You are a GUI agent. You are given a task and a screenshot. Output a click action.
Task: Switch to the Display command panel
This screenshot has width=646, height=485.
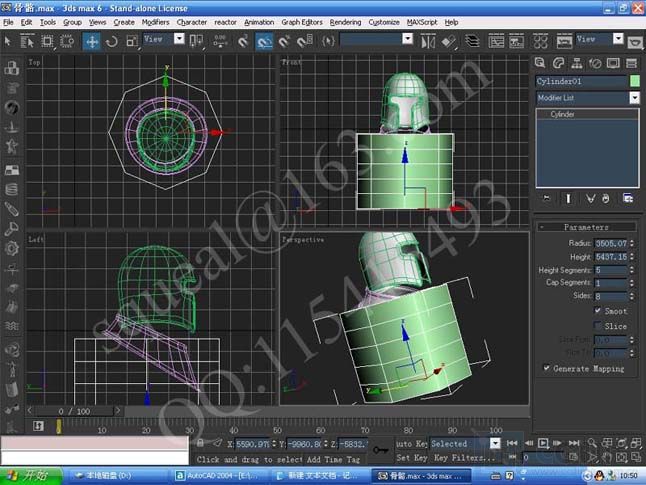[x=613, y=63]
